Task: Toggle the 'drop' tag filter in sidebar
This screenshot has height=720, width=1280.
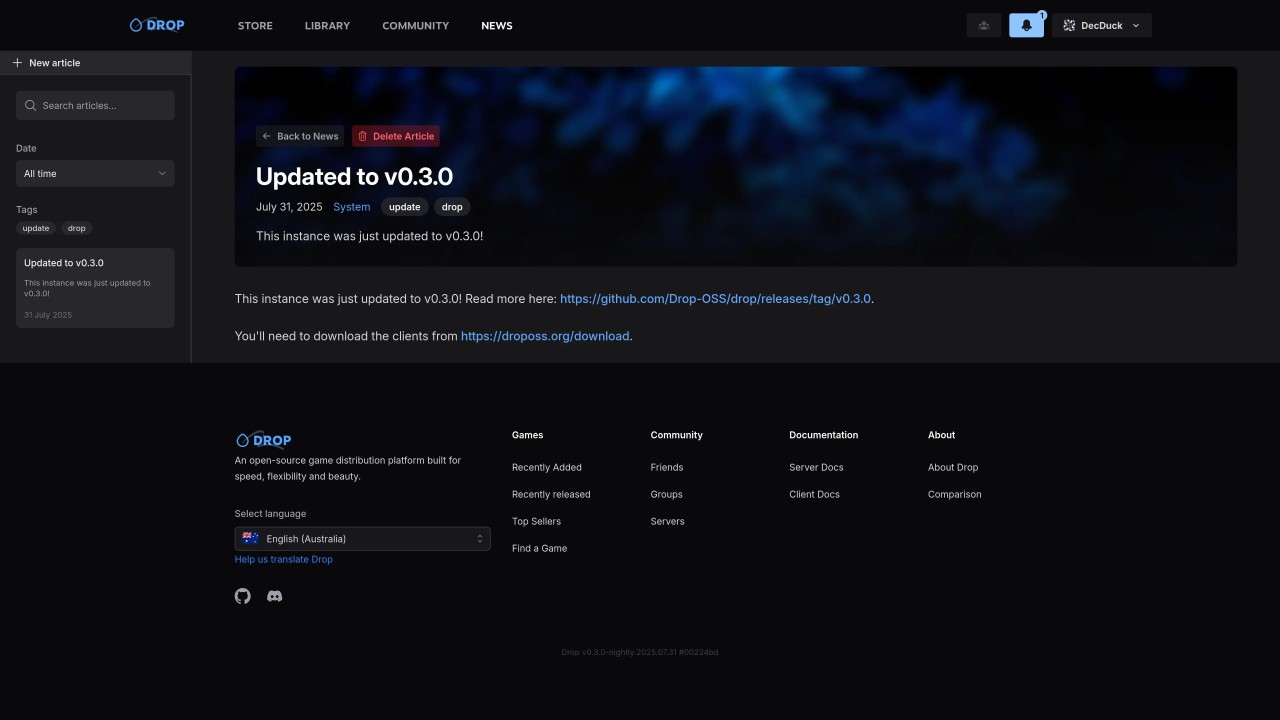Action: click(77, 228)
